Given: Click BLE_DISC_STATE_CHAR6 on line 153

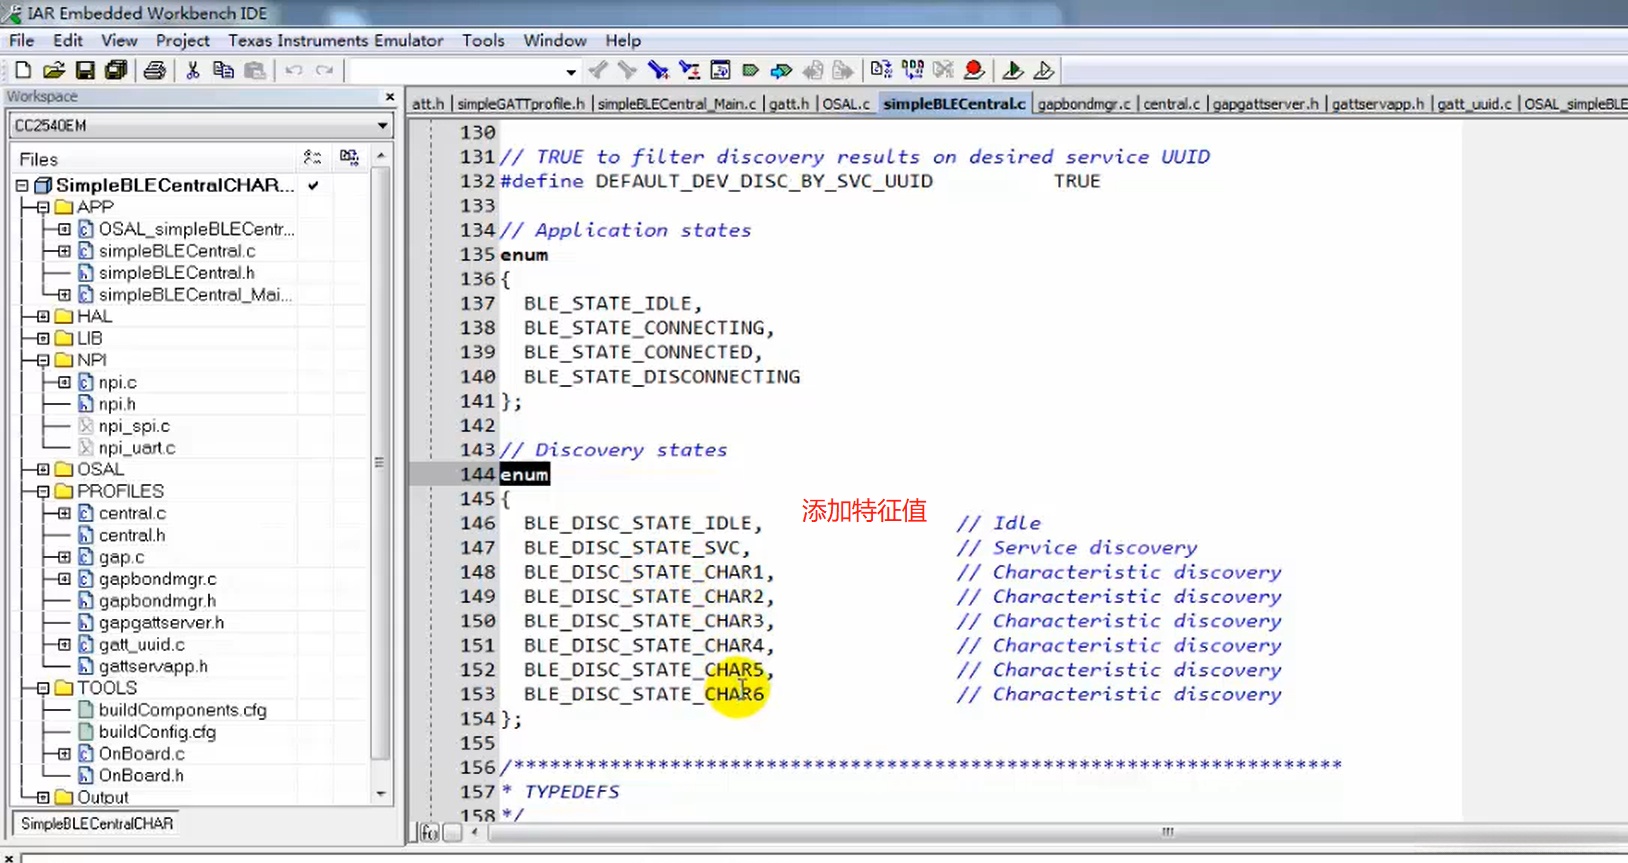Looking at the screenshot, I should [x=644, y=694].
